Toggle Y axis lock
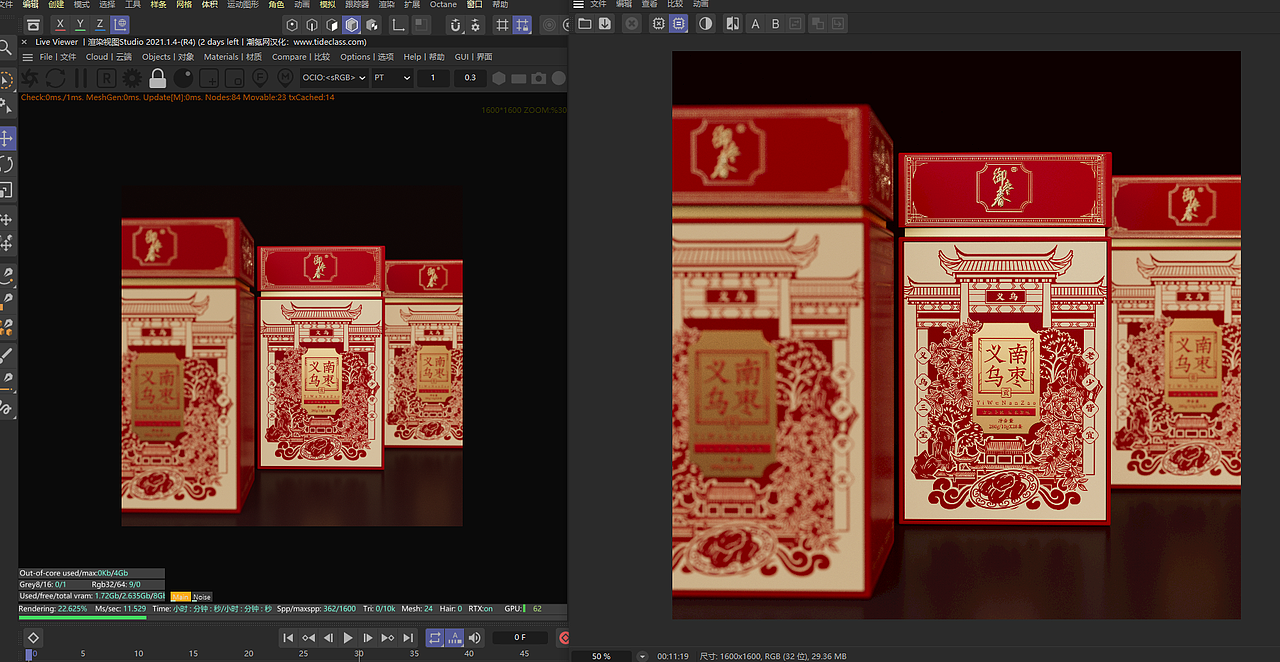The width and height of the screenshot is (1280, 662). (80, 24)
